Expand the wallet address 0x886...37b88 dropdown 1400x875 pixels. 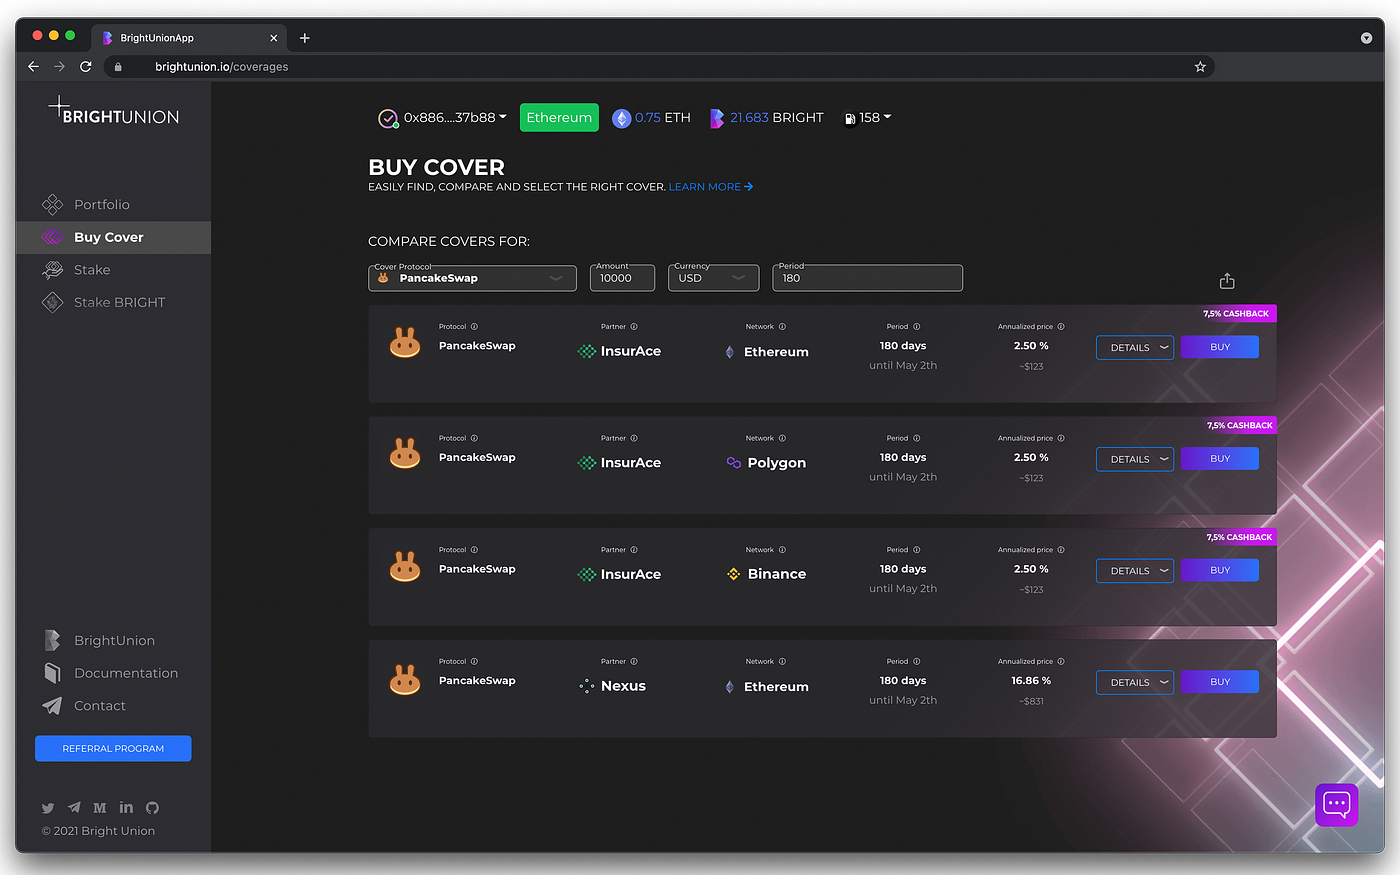[x=455, y=118]
